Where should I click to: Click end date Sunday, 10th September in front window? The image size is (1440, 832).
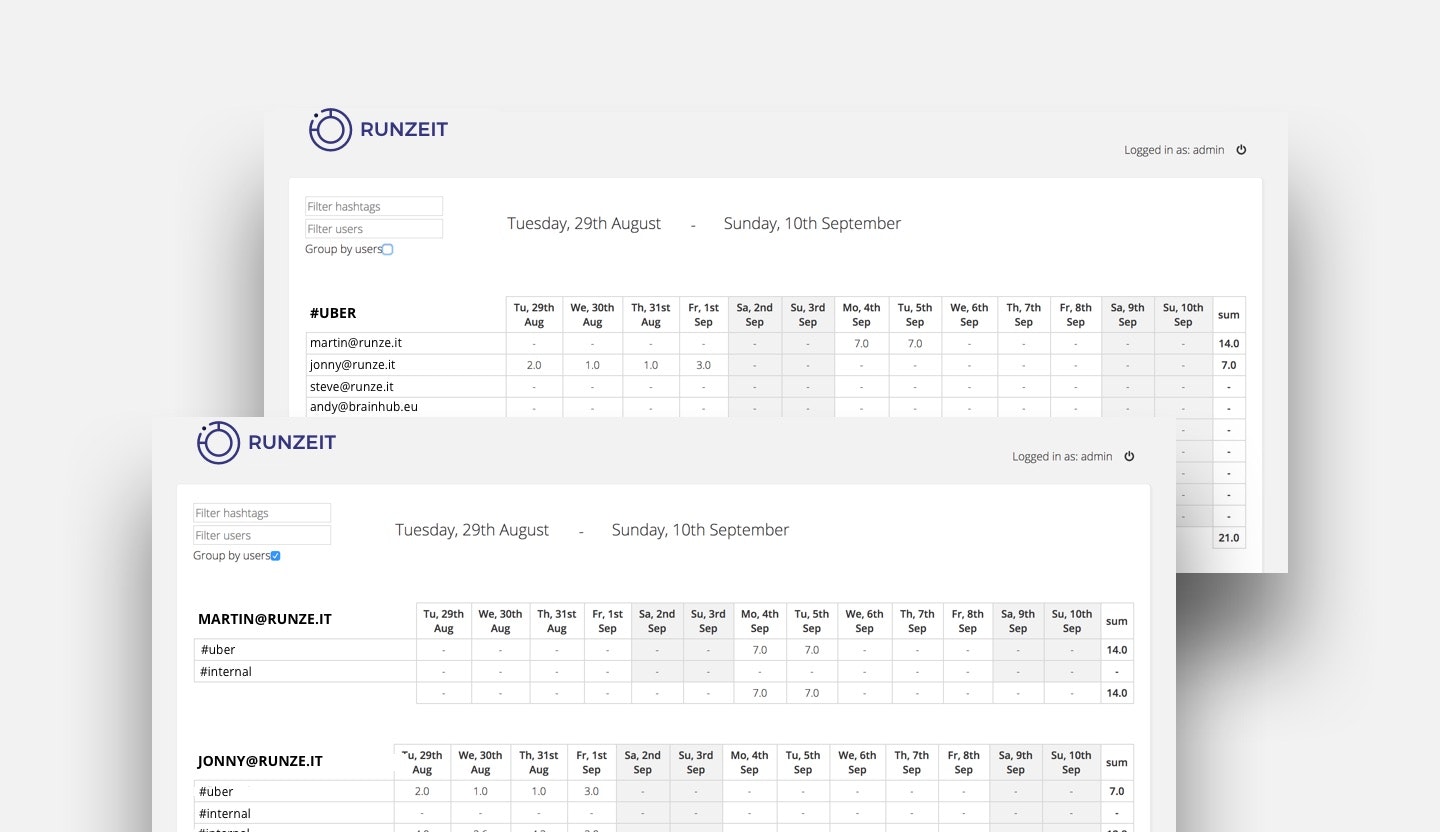[700, 530]
